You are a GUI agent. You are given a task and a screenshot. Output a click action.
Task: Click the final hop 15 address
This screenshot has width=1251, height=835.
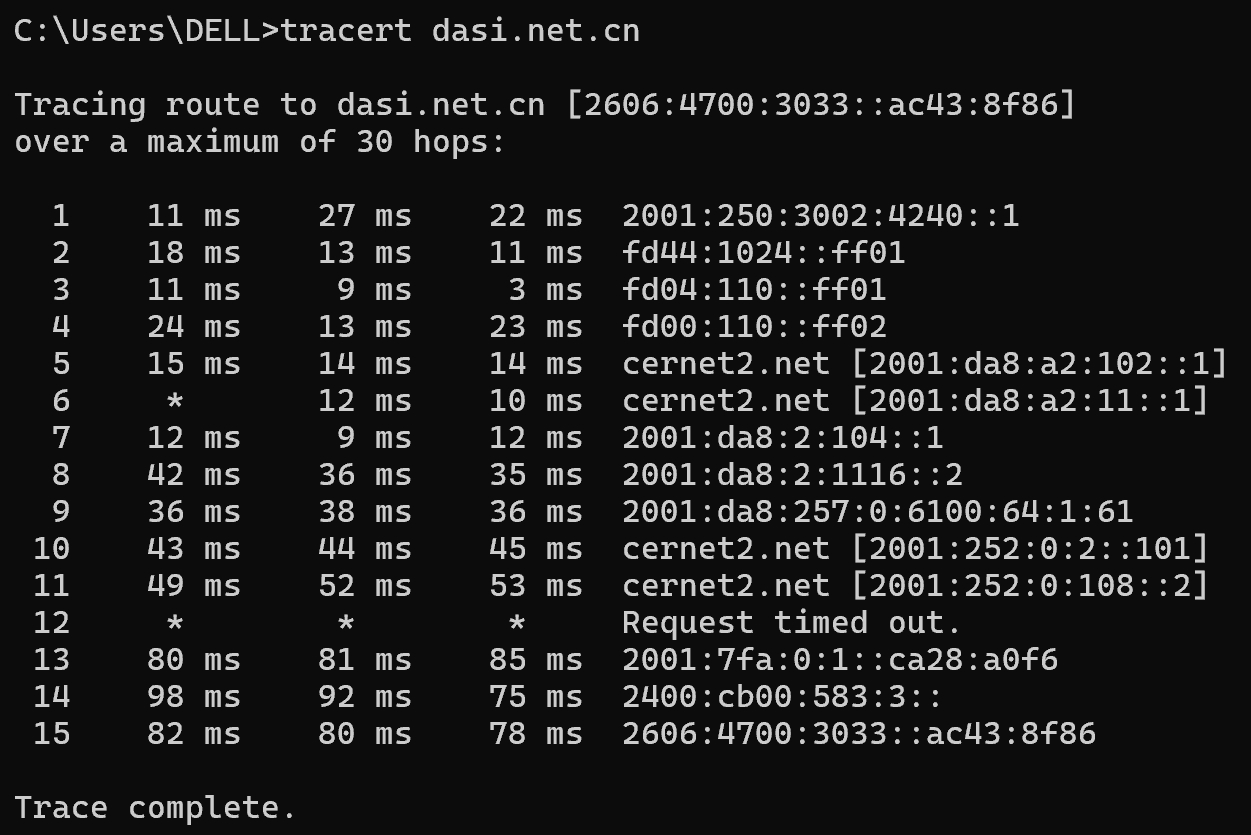point(858,734)
